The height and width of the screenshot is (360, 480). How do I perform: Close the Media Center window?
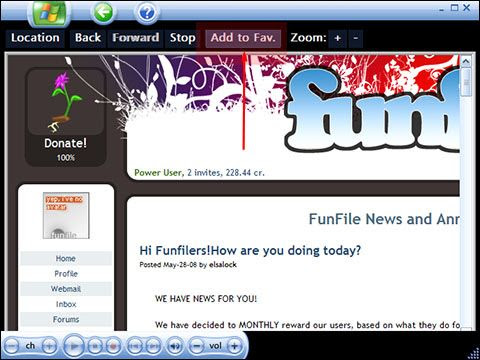click(x=467, y=8)
